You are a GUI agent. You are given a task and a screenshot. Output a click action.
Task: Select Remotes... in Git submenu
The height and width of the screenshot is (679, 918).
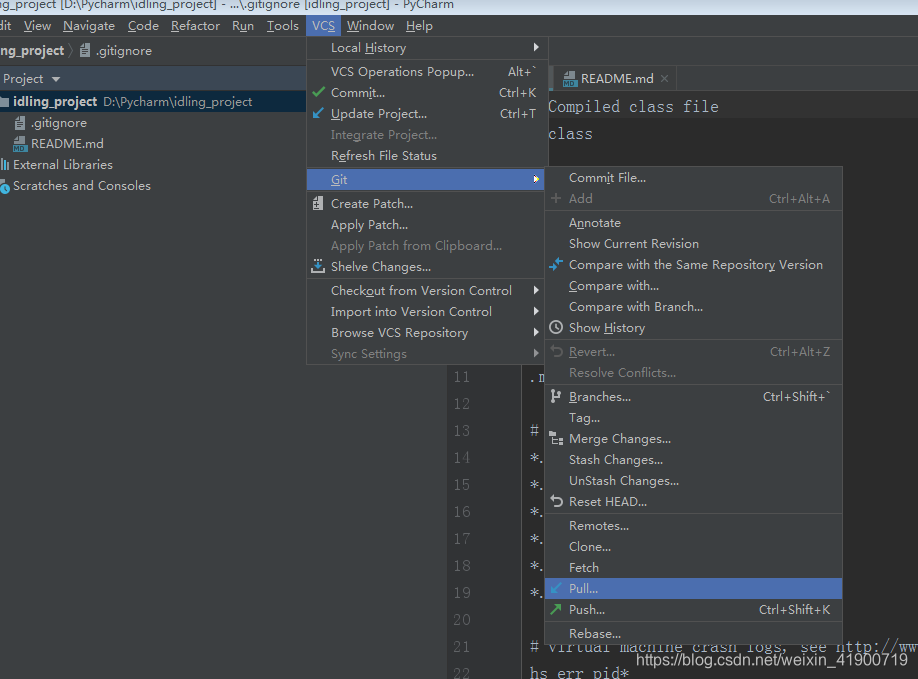694,526
